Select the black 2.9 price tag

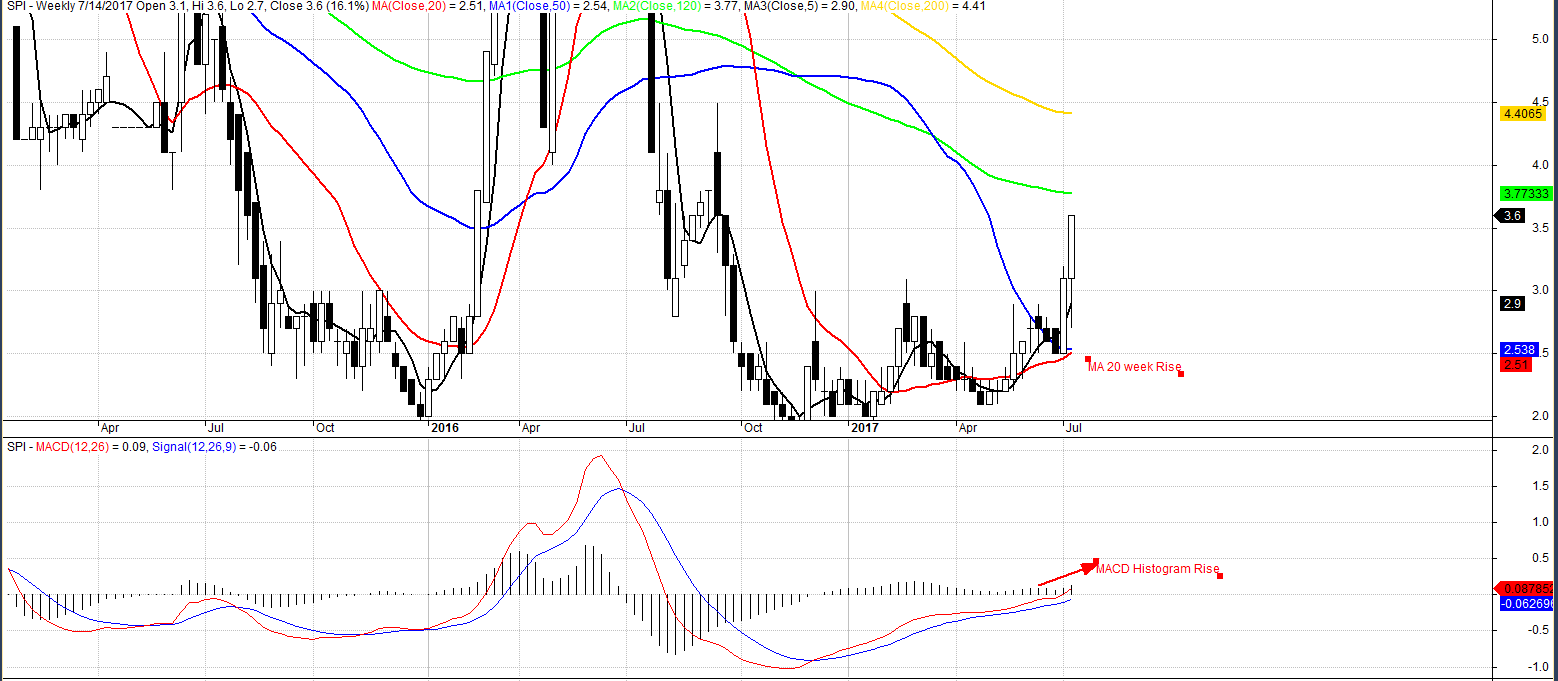1512,303
